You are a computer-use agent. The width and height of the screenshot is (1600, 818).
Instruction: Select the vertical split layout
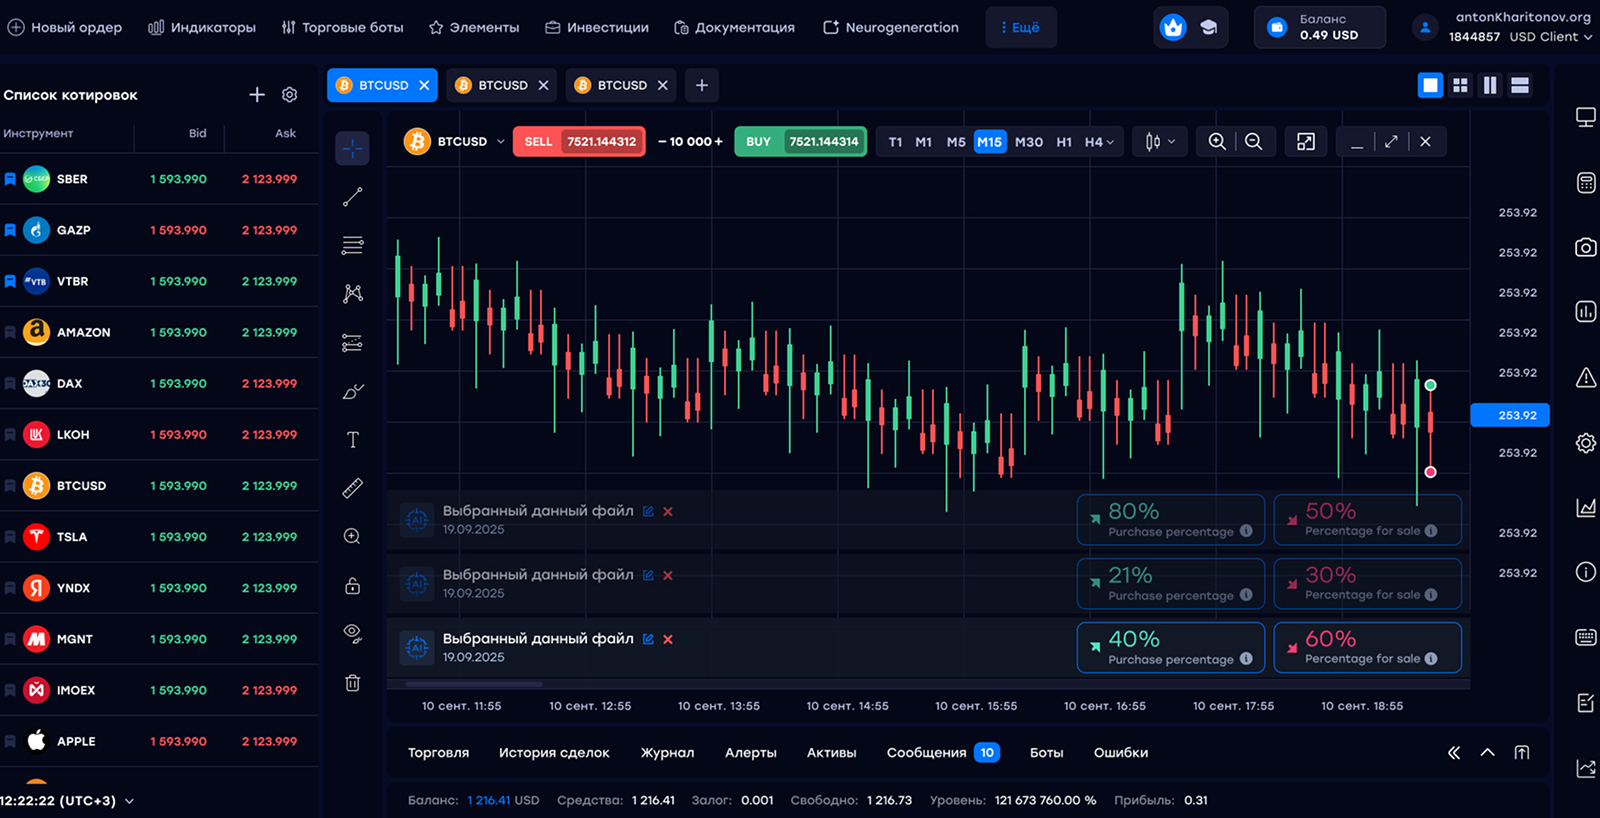1490,85
